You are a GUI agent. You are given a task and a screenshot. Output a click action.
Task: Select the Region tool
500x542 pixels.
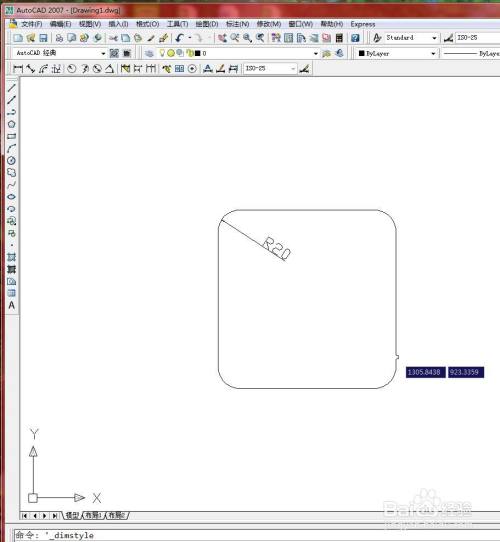click(x=11, y=281)
